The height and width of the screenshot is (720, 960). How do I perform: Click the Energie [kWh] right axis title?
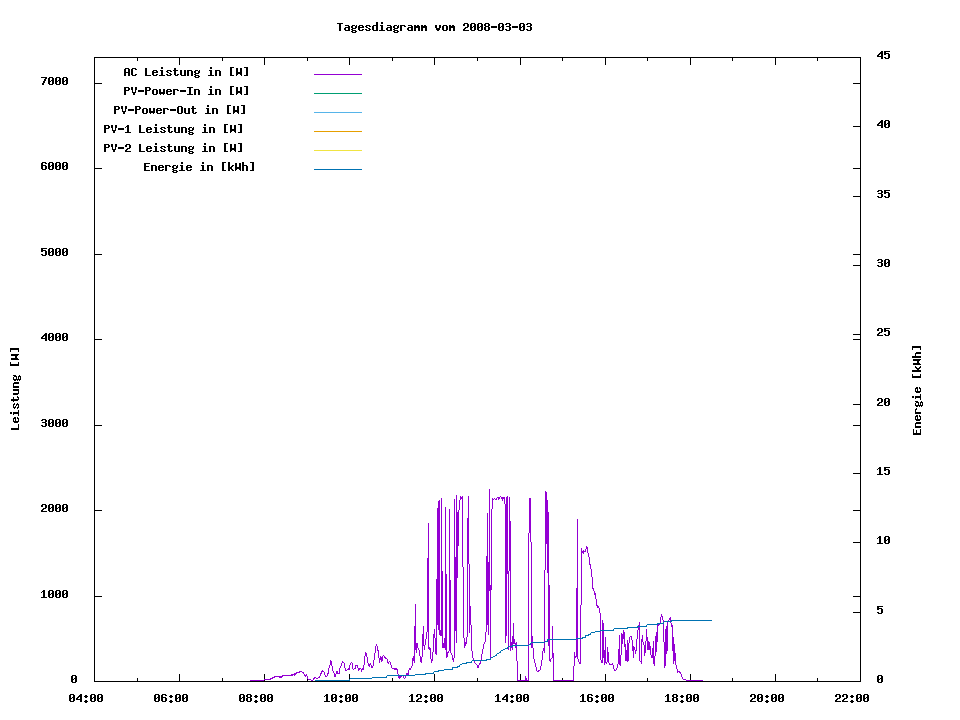[917, 390]
